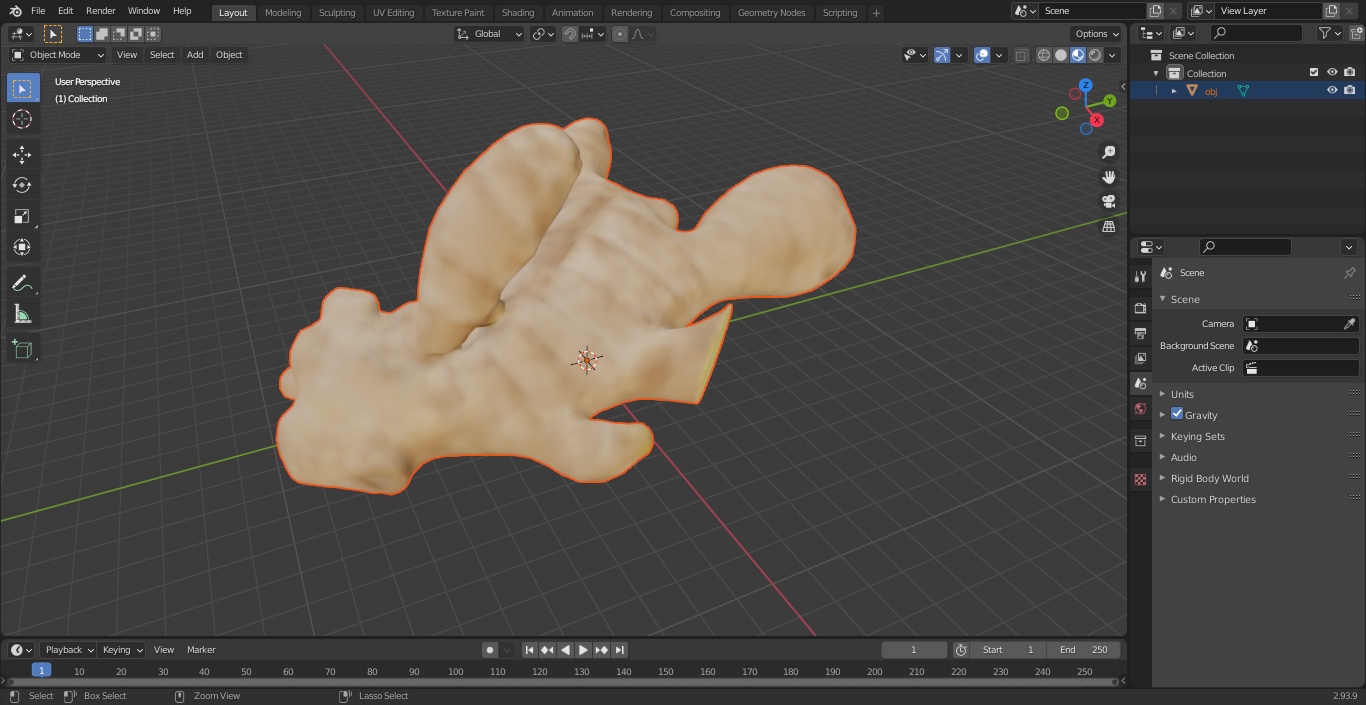Play the animation forward
This screenshot has width=1366, height=705.
point(584,650)
